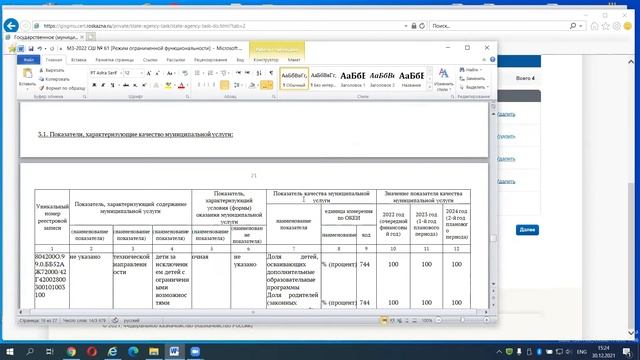This screenshot has width=640, height=360.
Task: Click the sort A-Z icon
Action: pos(259,73)
